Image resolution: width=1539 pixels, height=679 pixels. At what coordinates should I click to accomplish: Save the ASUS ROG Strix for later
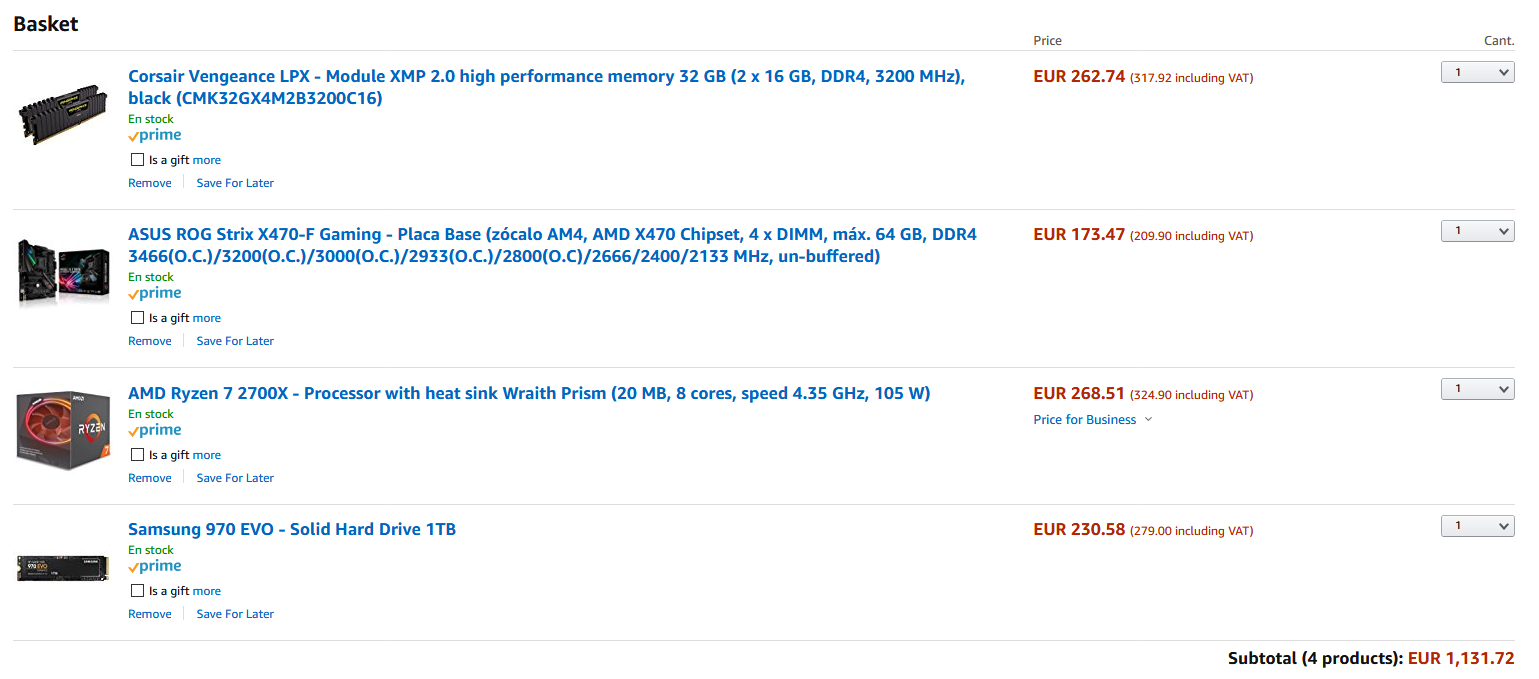[235, 341]
